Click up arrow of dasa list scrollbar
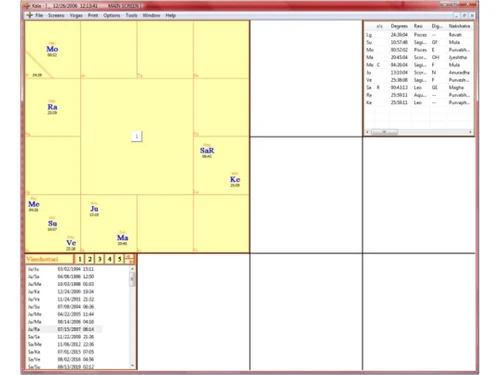The image size is (500, 375). click(x=132, y=269)
